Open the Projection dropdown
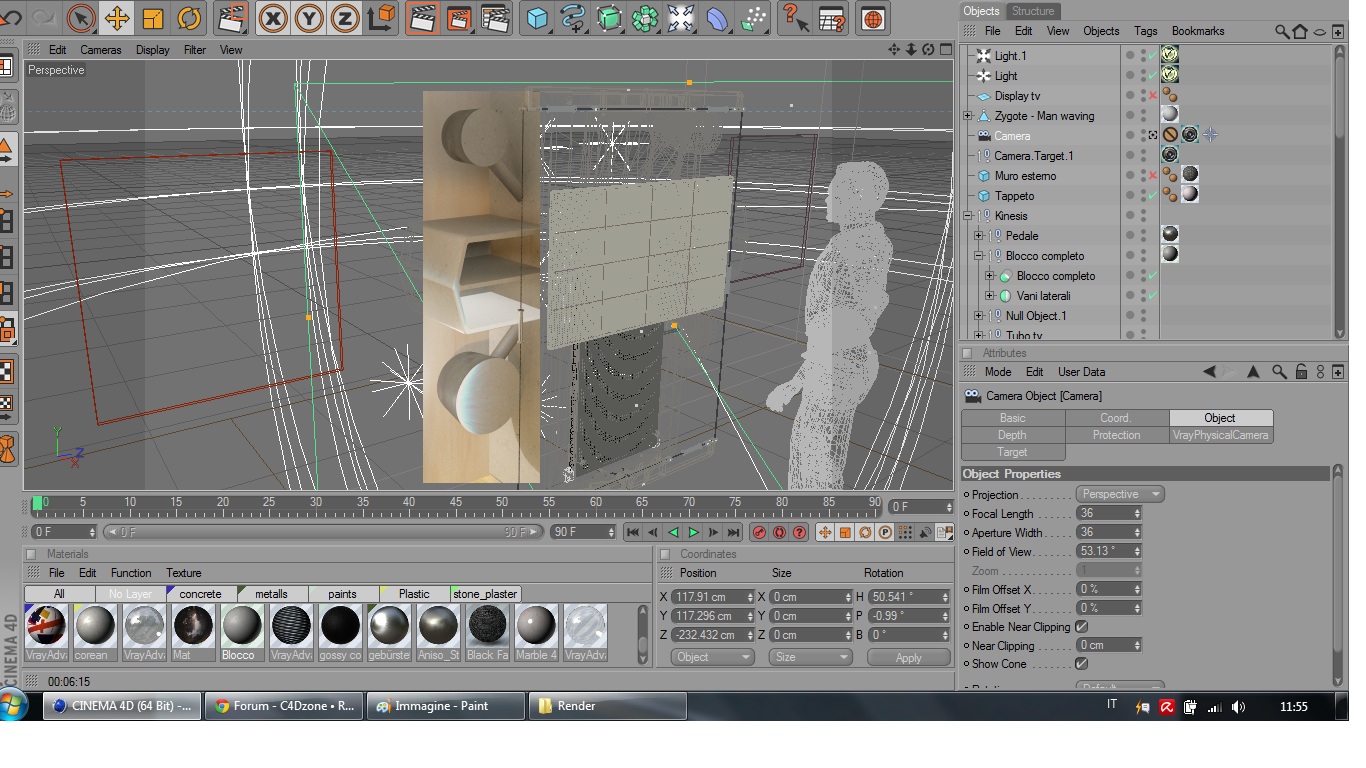This screenshot has height=768, width=1366. coord(1120,494)
